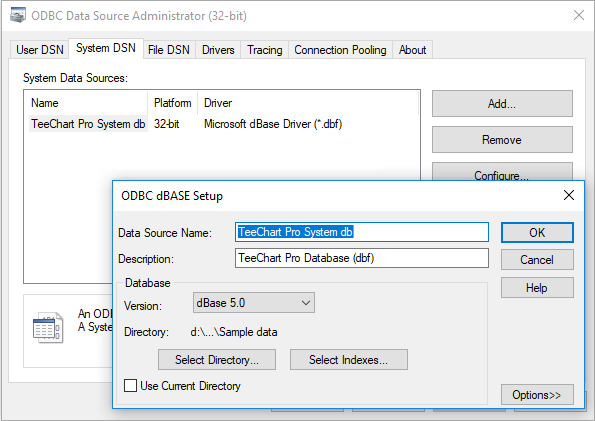Open the dBase 5.0 Version dropdown

[253, 303]
